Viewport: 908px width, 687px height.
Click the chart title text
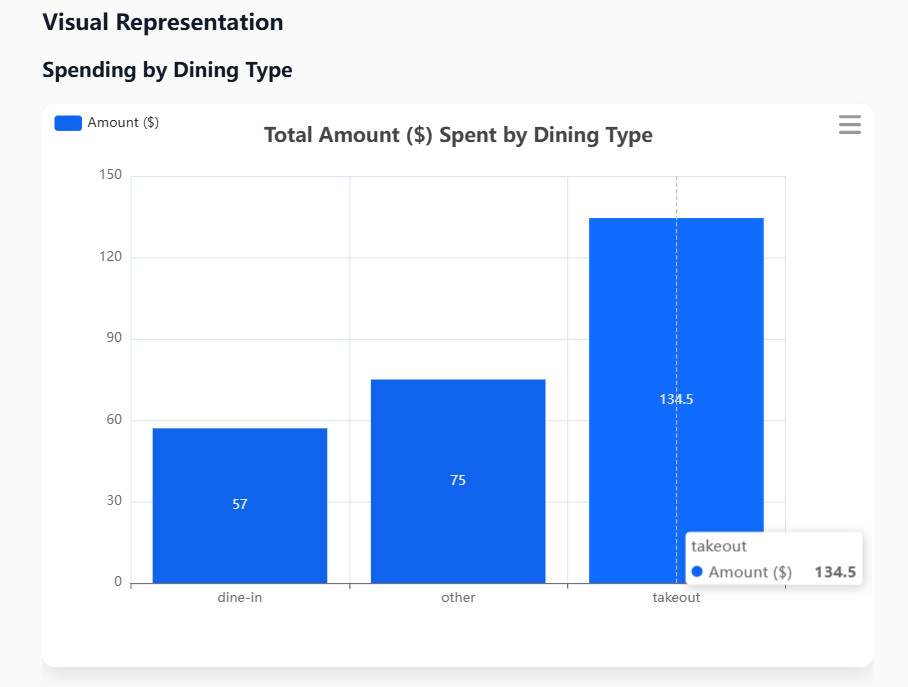click(x=458, y=135)
